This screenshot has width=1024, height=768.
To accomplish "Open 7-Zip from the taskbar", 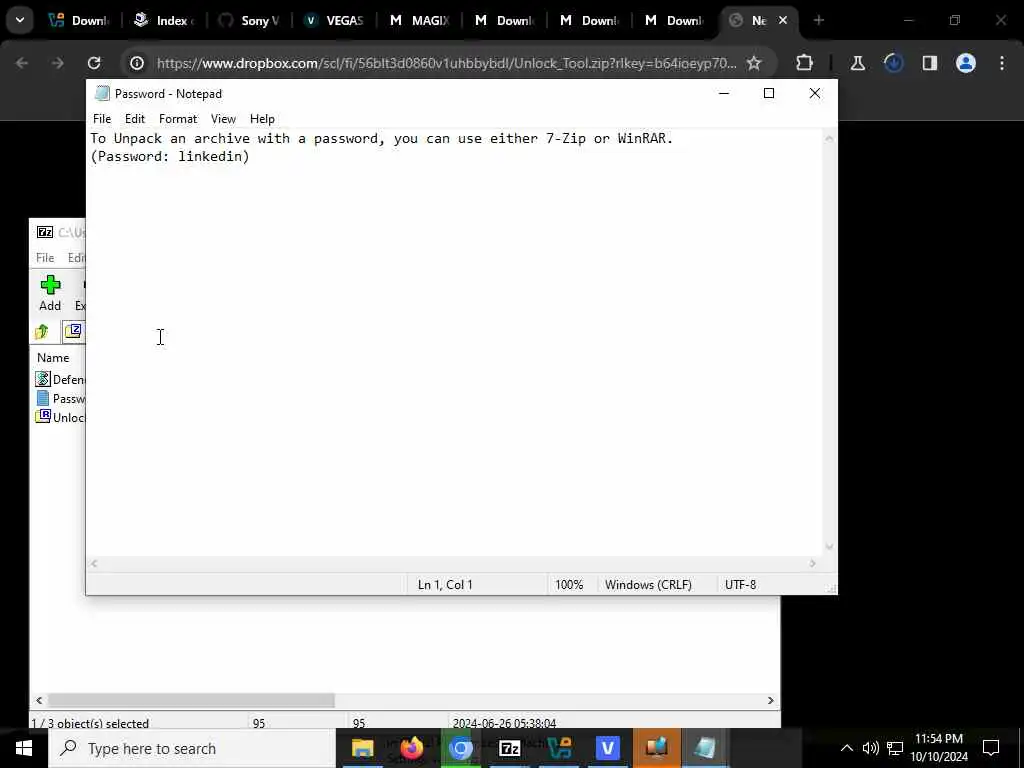I will click(509, 748).
